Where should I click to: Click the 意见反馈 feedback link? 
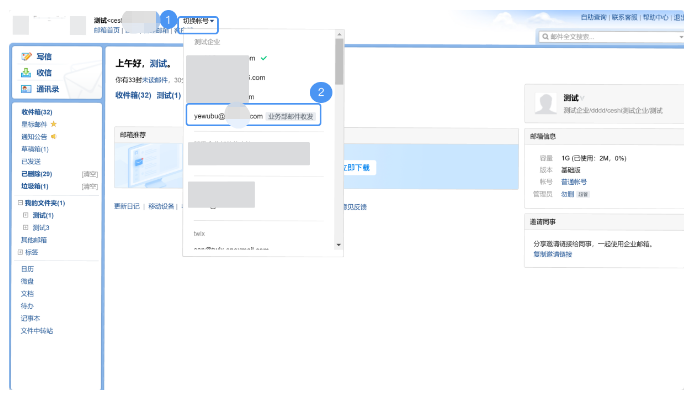(355, 207)
